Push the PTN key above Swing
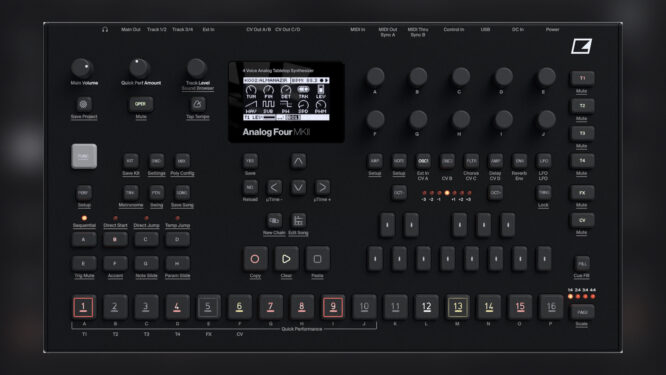 (x=156, y=193)
